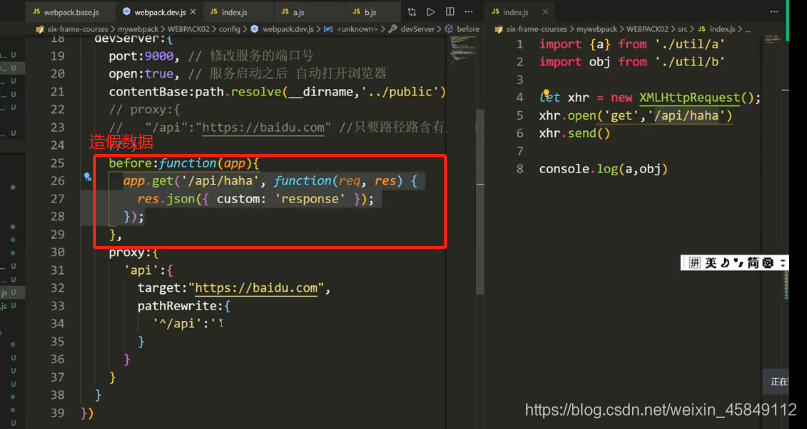
Task: Click the JS icon on a.js tab
Action: pos(285,12)
